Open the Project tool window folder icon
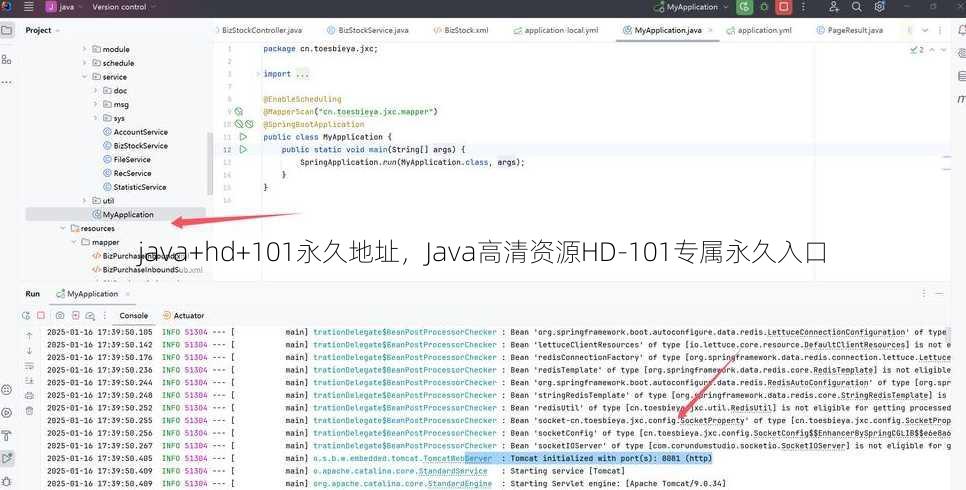 point(7,30)
